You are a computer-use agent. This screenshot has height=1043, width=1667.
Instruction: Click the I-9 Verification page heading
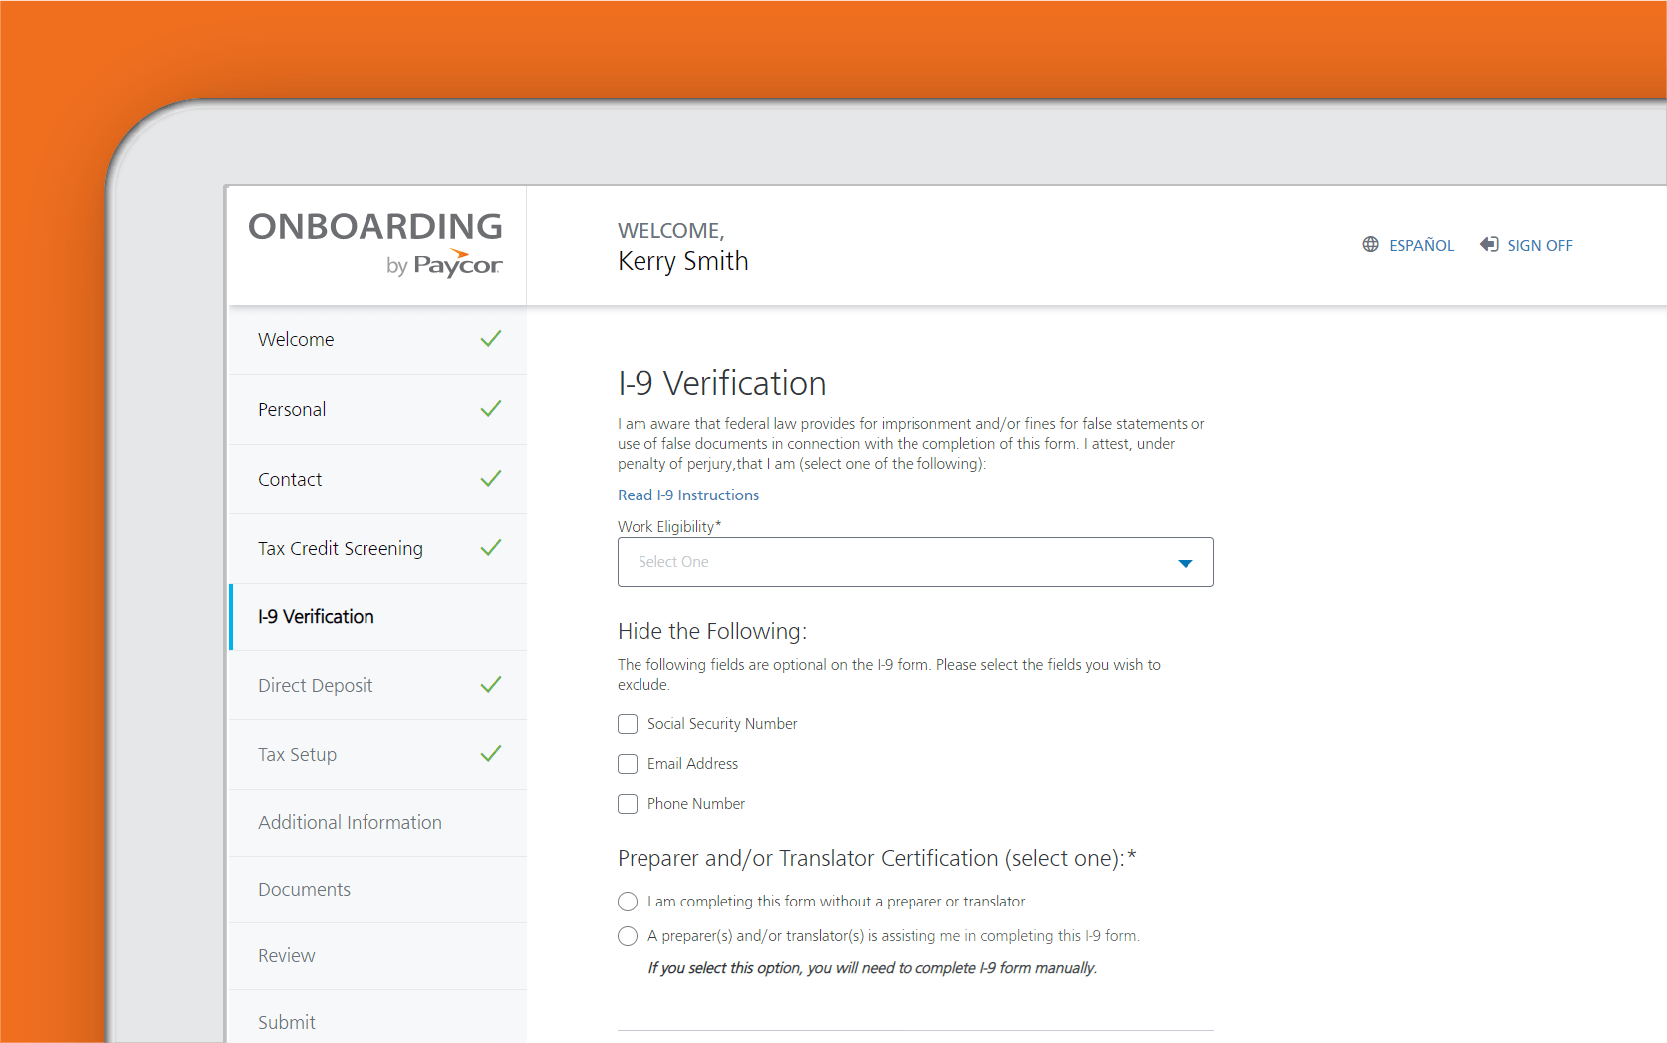tap(722, 384)
